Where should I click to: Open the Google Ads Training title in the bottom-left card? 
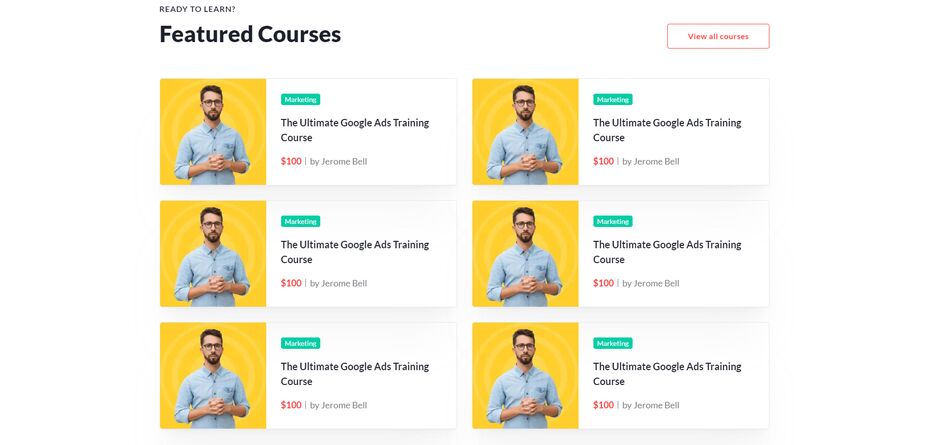[x=355, y=374]
